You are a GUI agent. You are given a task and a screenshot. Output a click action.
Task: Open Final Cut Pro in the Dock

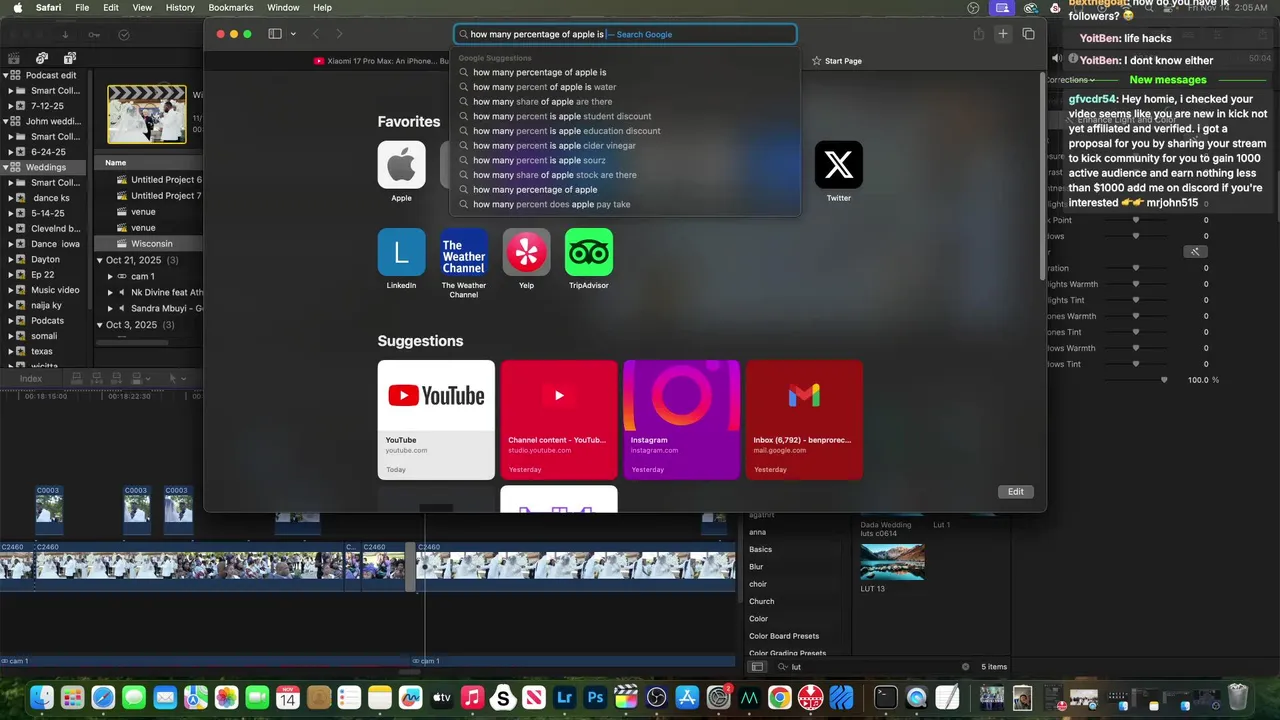(626, 697)
